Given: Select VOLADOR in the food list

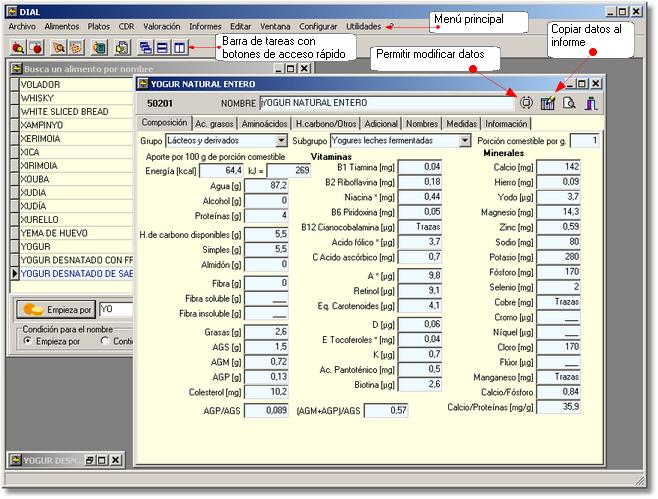Looking at the screenshot, I should click(x=76, y=85).
